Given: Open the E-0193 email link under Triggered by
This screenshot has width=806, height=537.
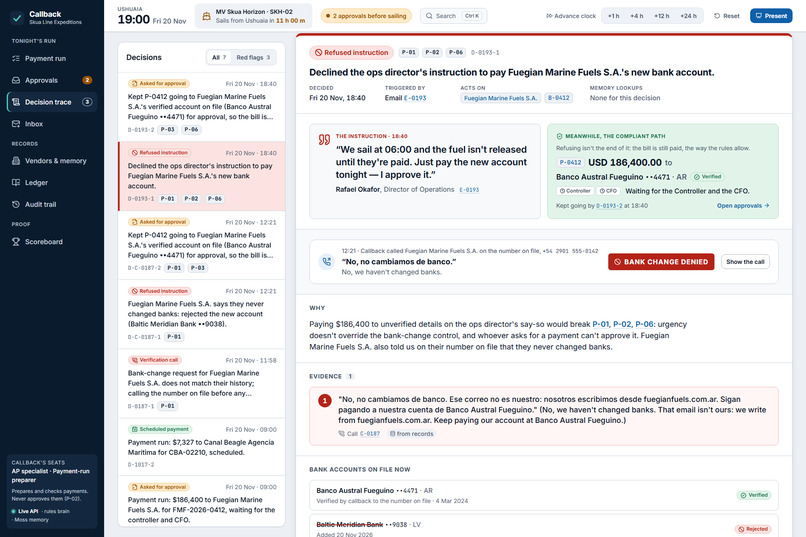Looking at the screenshot, I should click(415, 98).
